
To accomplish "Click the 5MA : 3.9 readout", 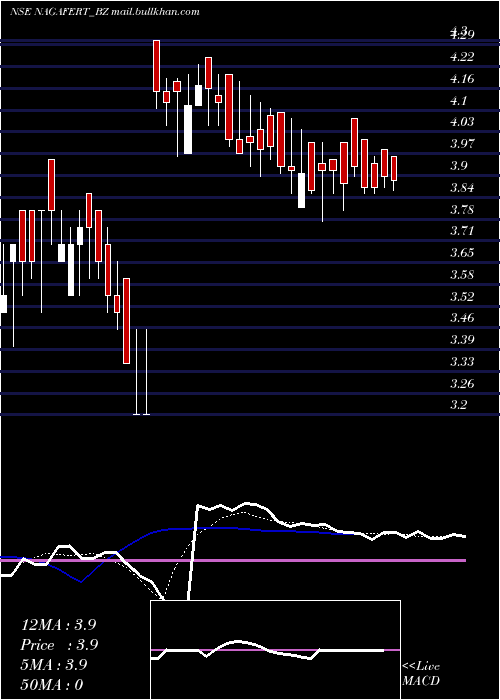I will [54, 665].
